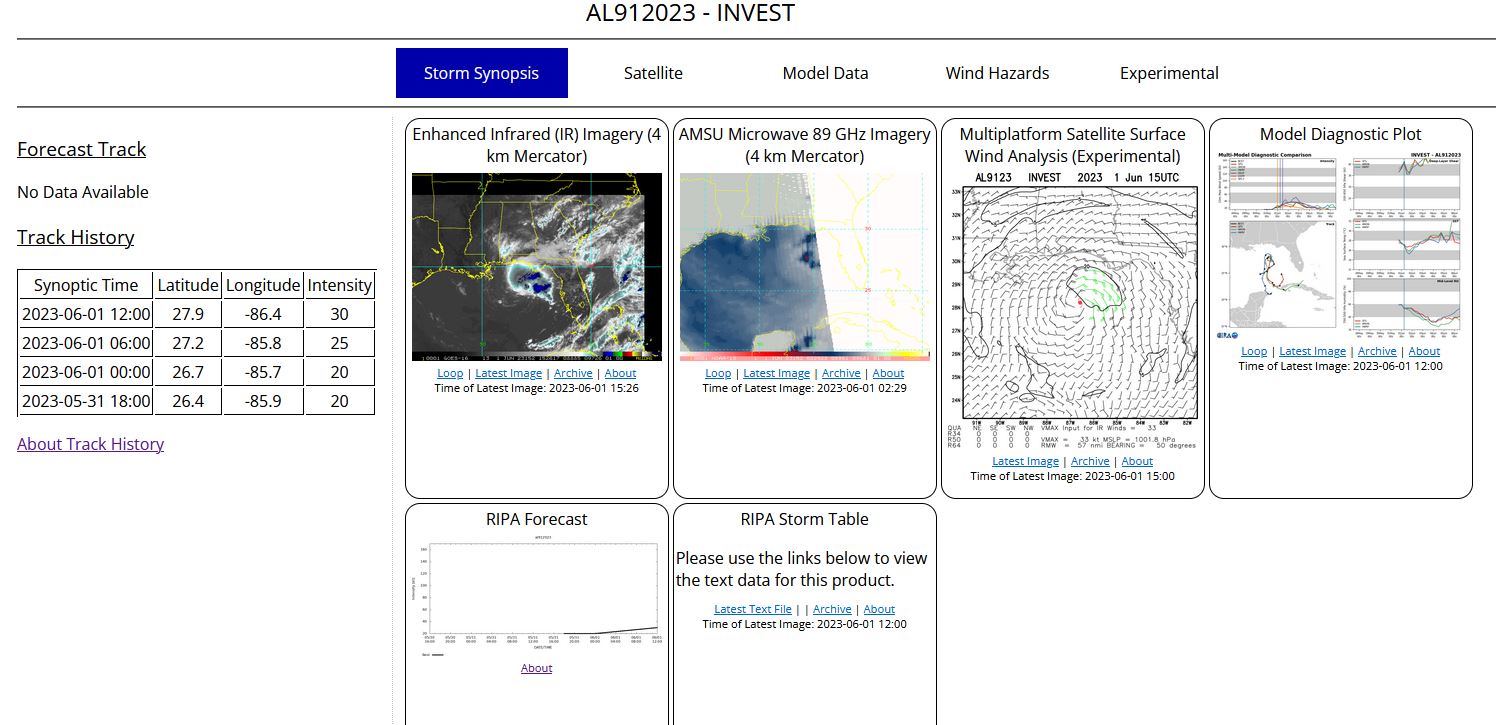Open About link under Model Diagnostic Plot

(1424, 351)
